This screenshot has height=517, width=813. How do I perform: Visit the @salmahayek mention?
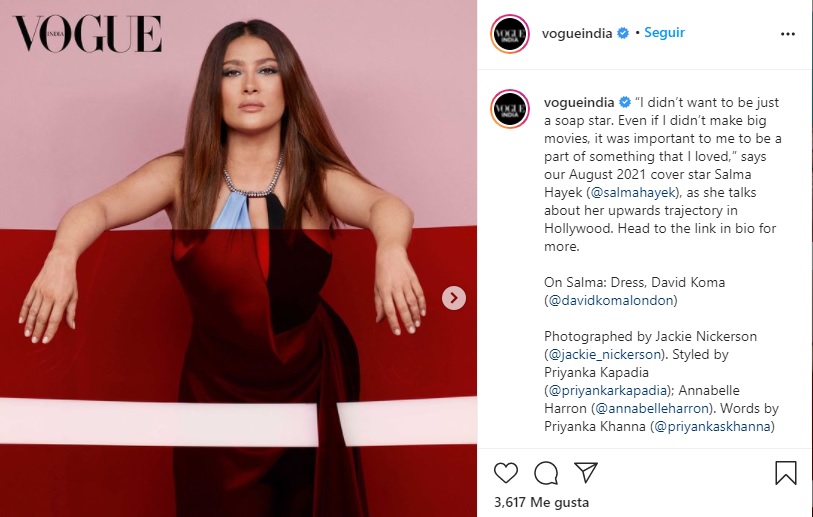coord(633,192)
